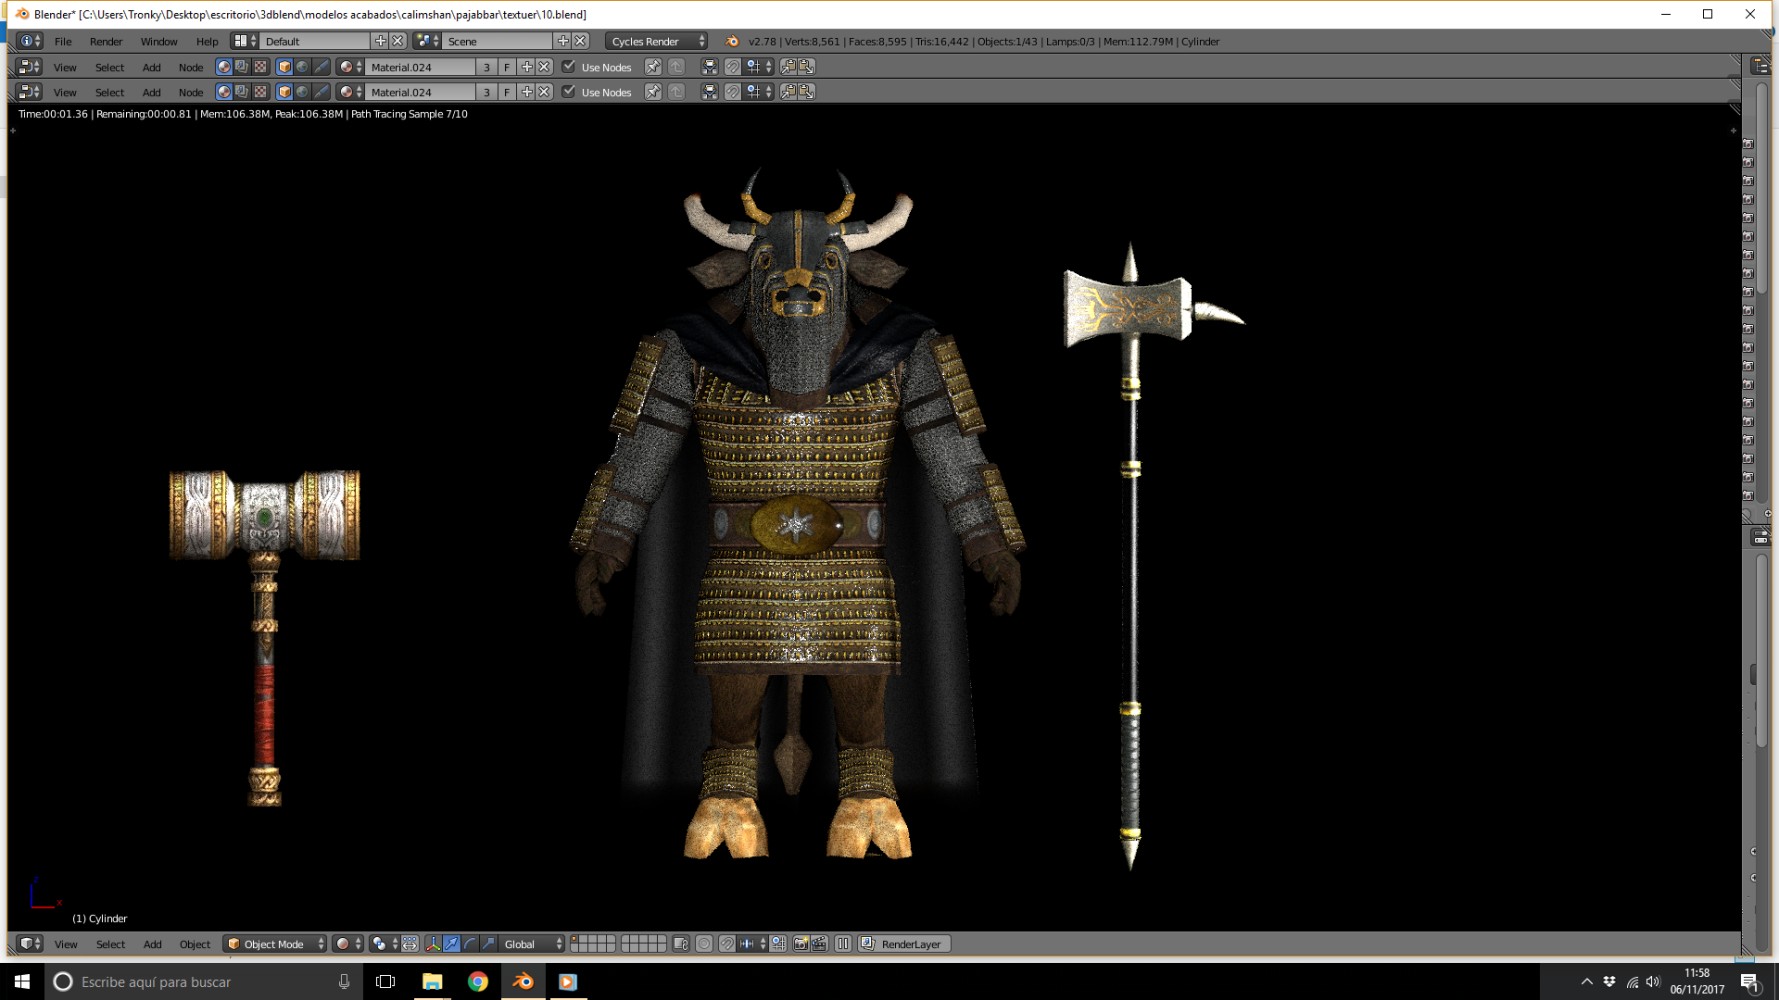This screenshot has width=1779, height=1000.
Task: Toggle Use Nodes checkbox in lower header
Action: (568, 92)
